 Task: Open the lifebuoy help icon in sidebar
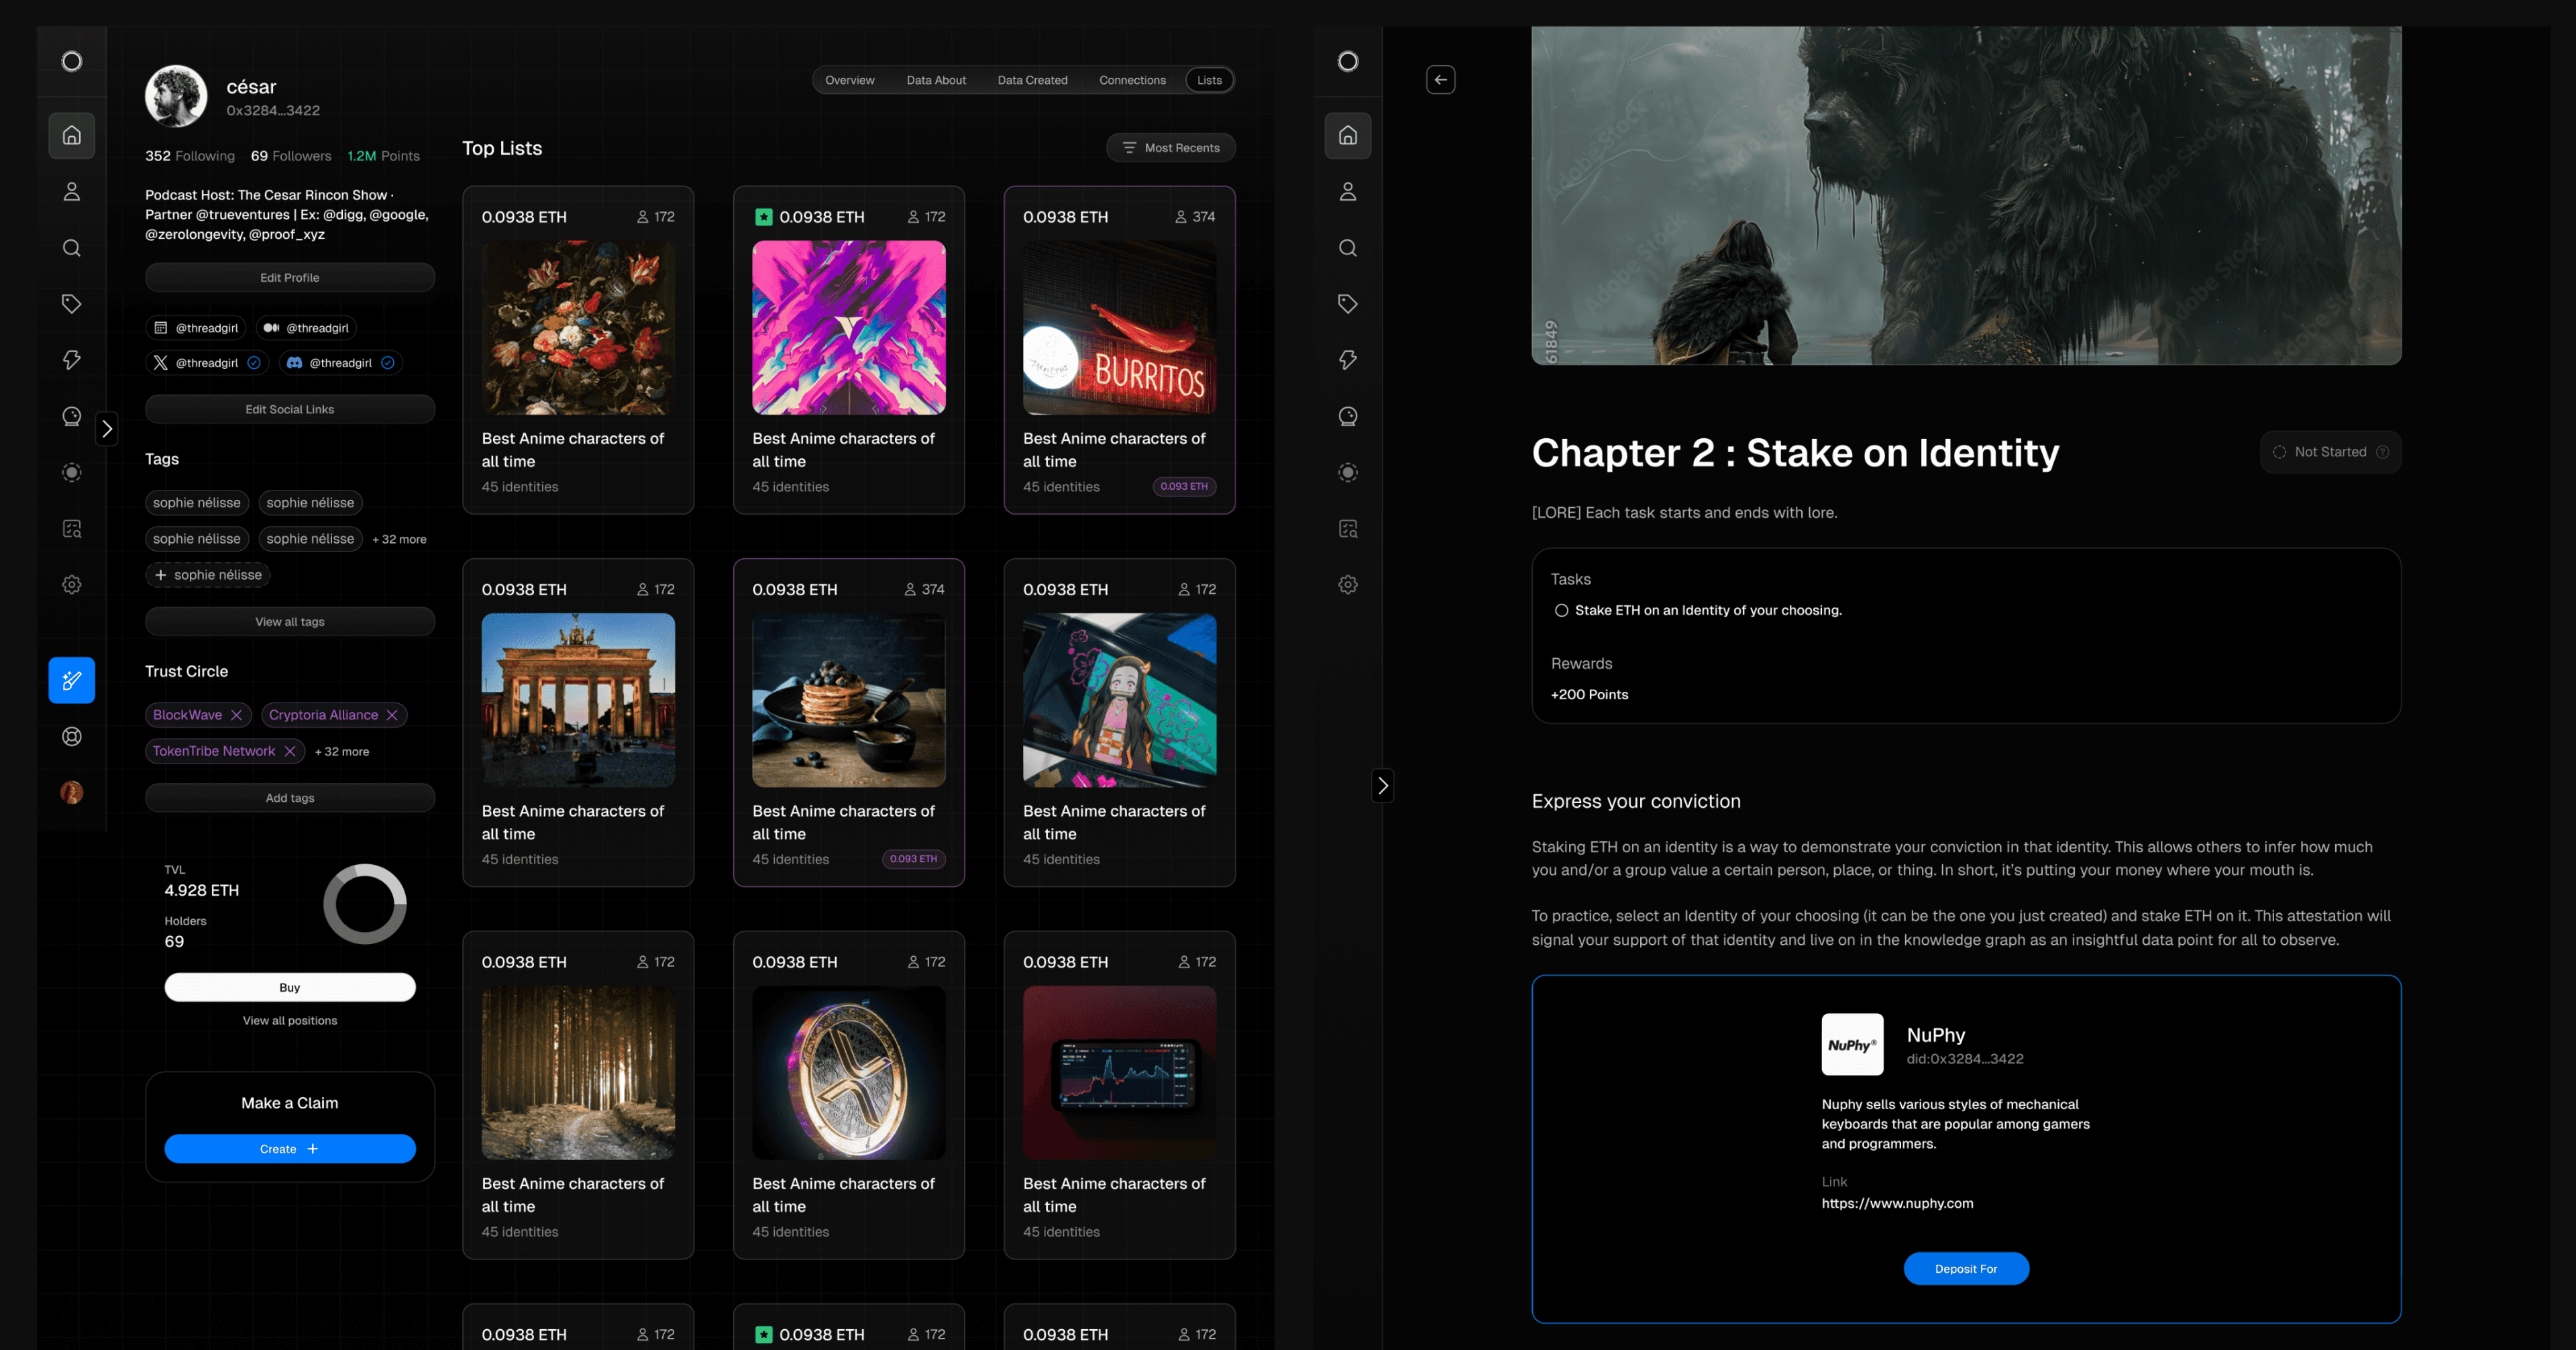72,736
